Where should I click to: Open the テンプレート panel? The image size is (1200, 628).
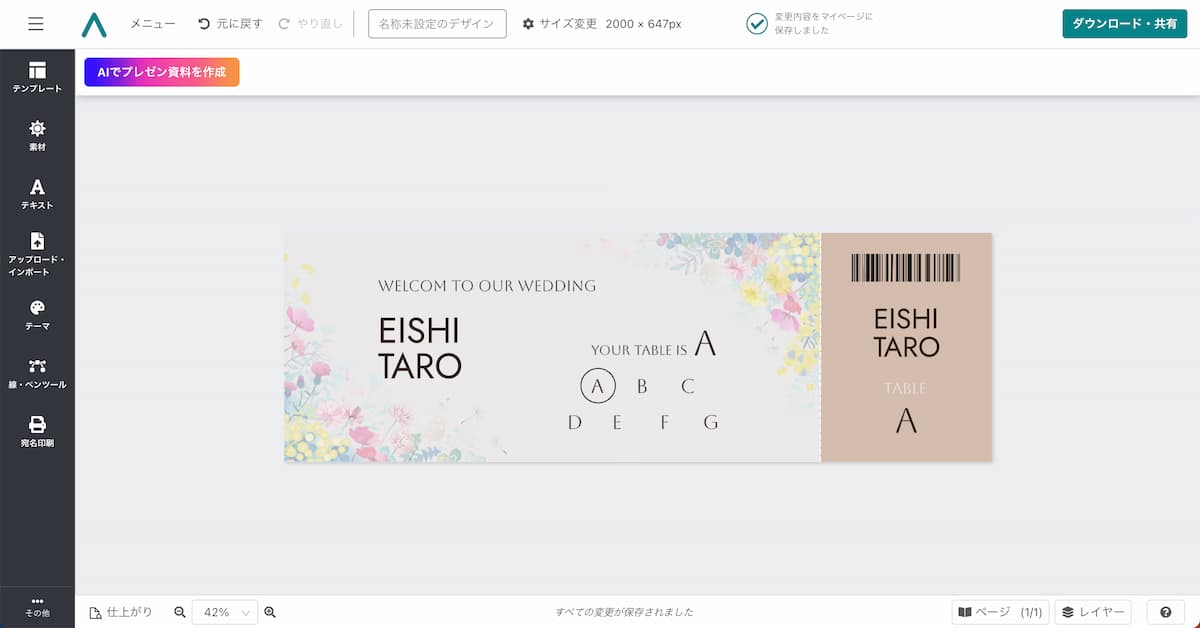(x=37, y=77)
